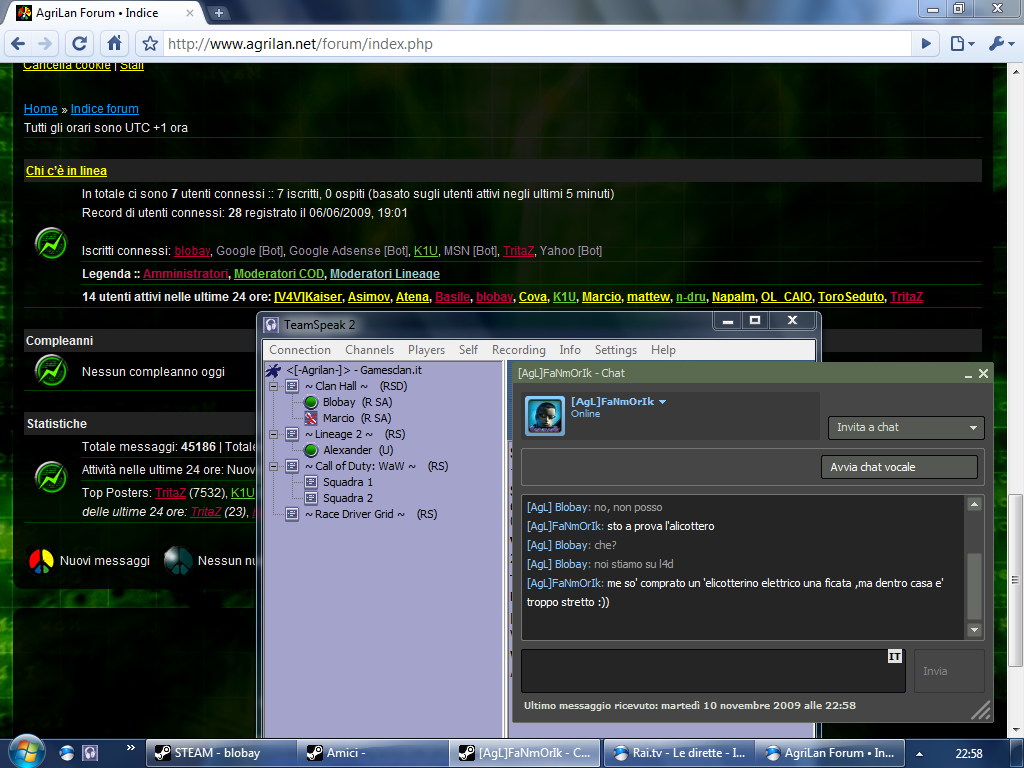Image resolution: width=1024 pixels, height=768 pixels.
Task: Collapse the Lineage 2 channel tree node
Action: point(274,434)
